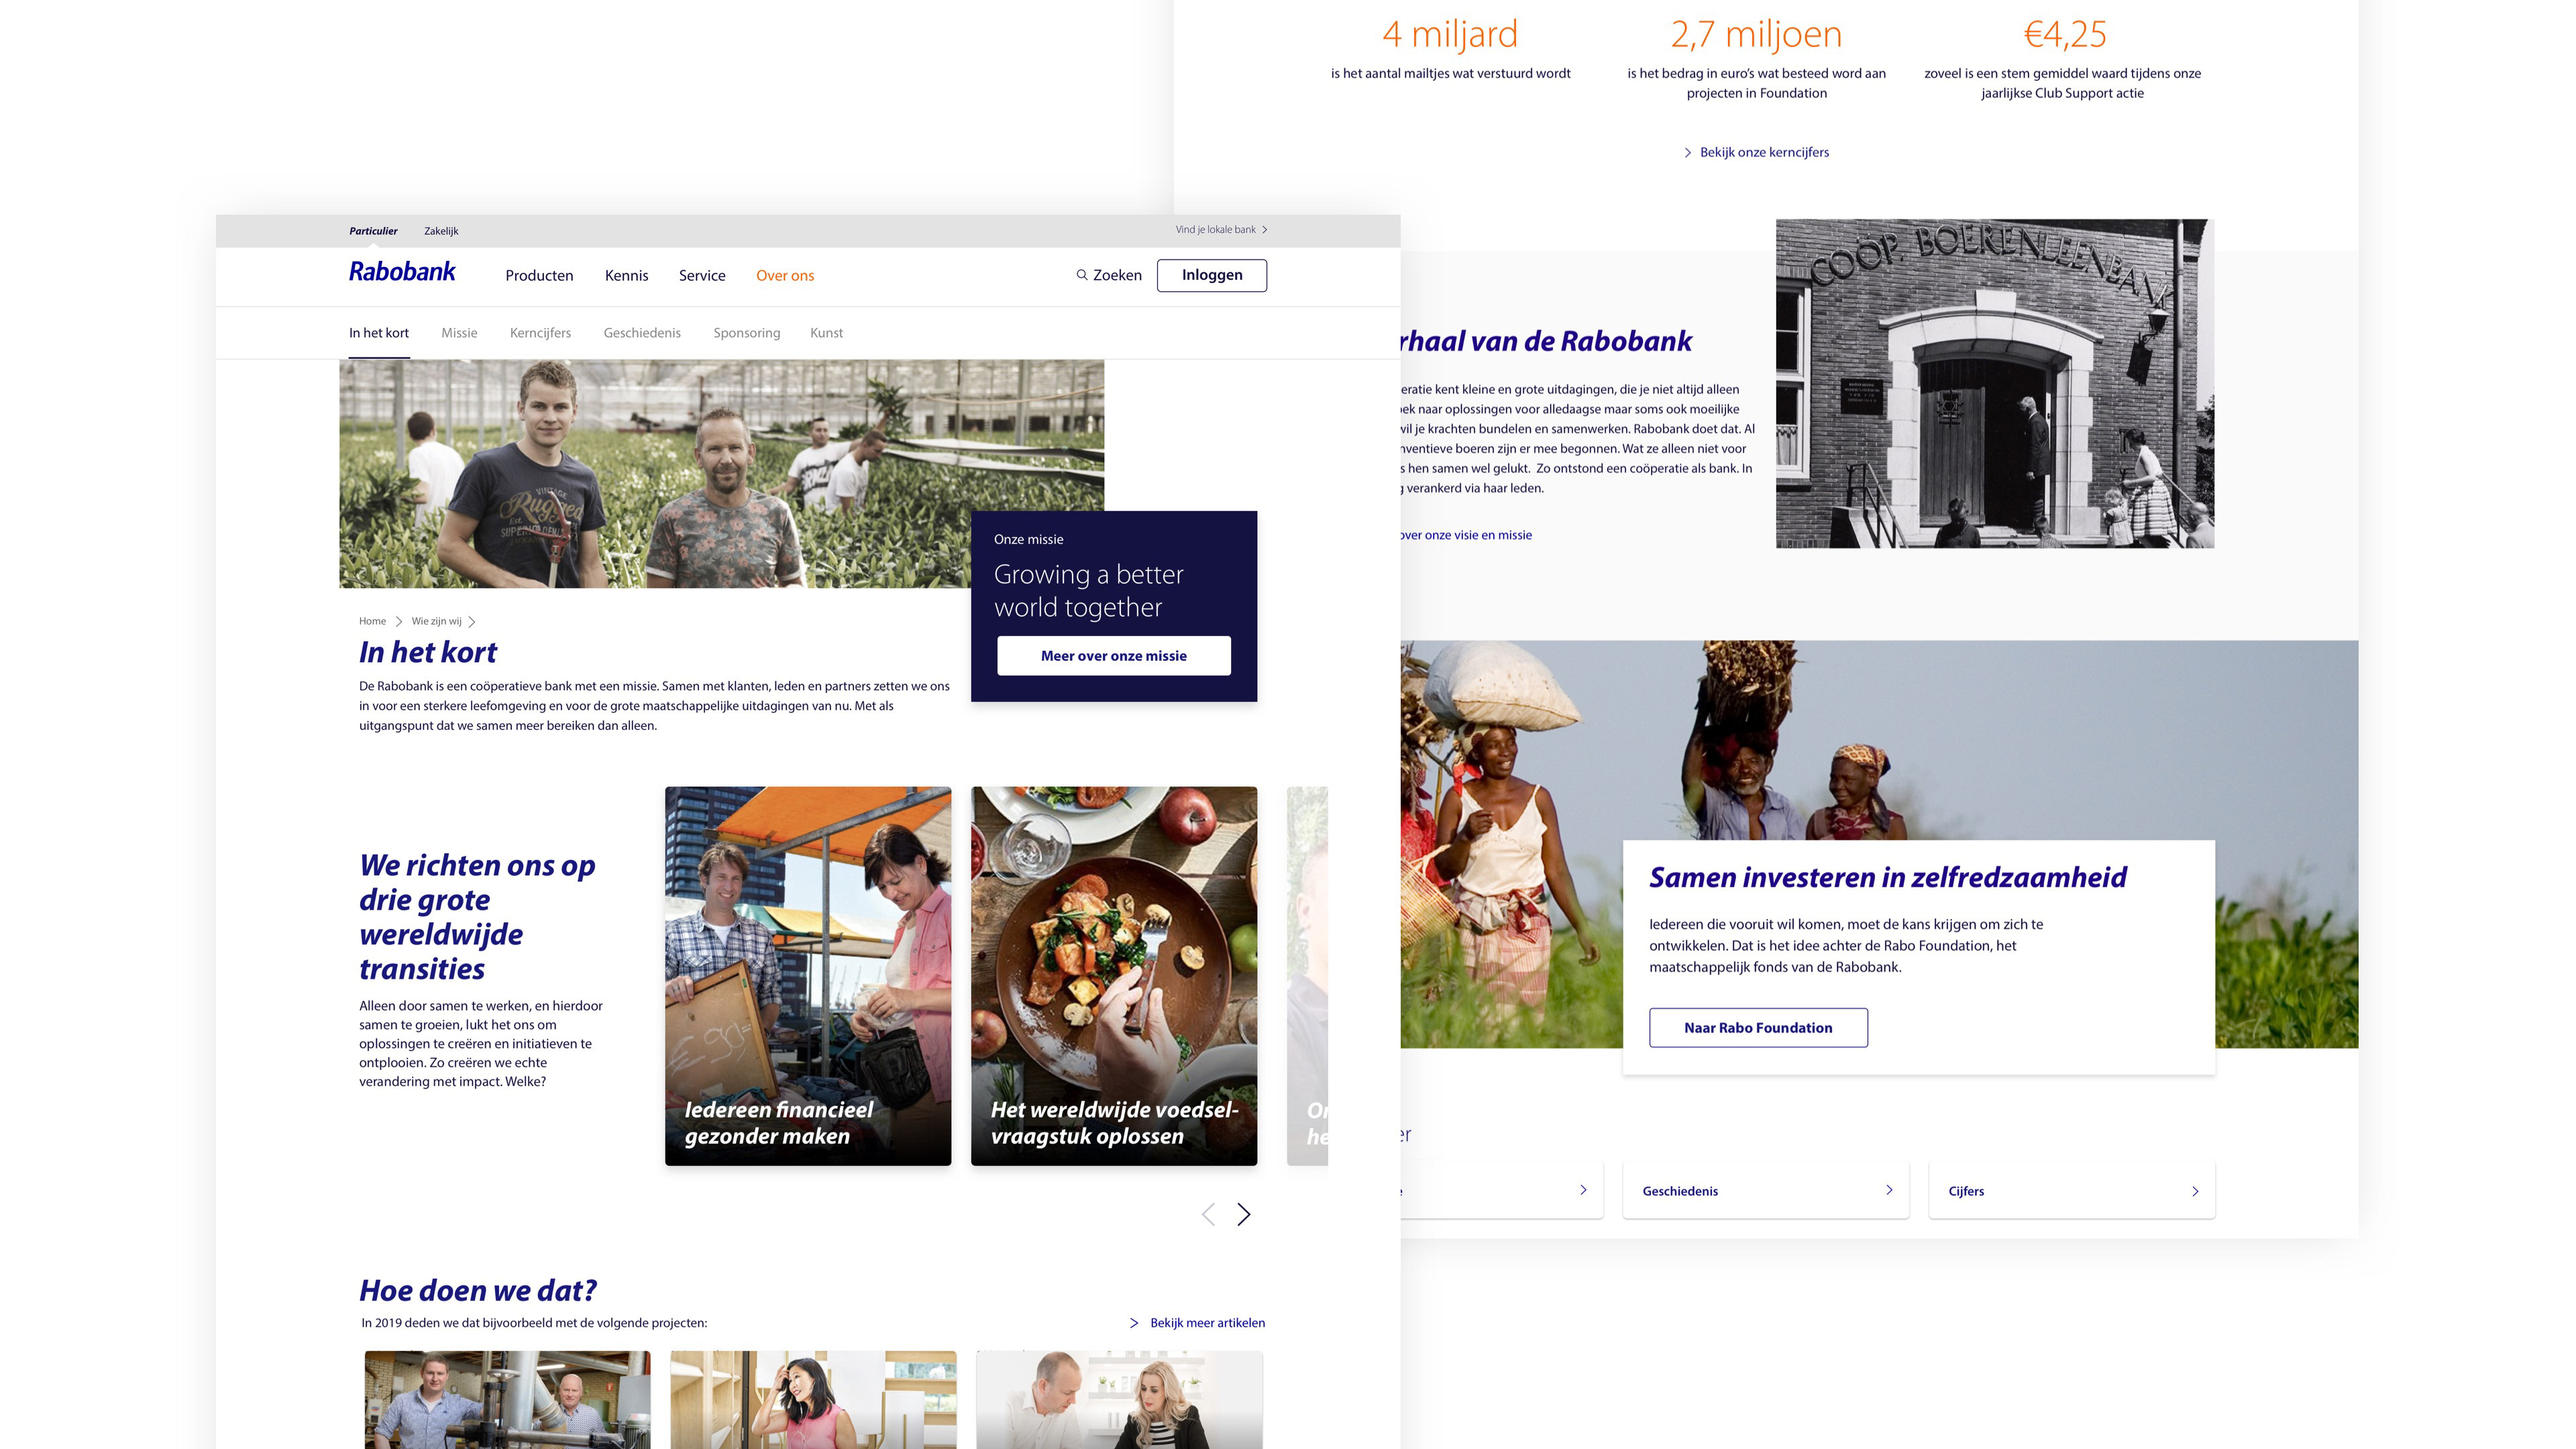Image resolution: width=2576 pixels, height=1449 pixels.
Task: Open the Kennis menu
Action: point(626,276)
